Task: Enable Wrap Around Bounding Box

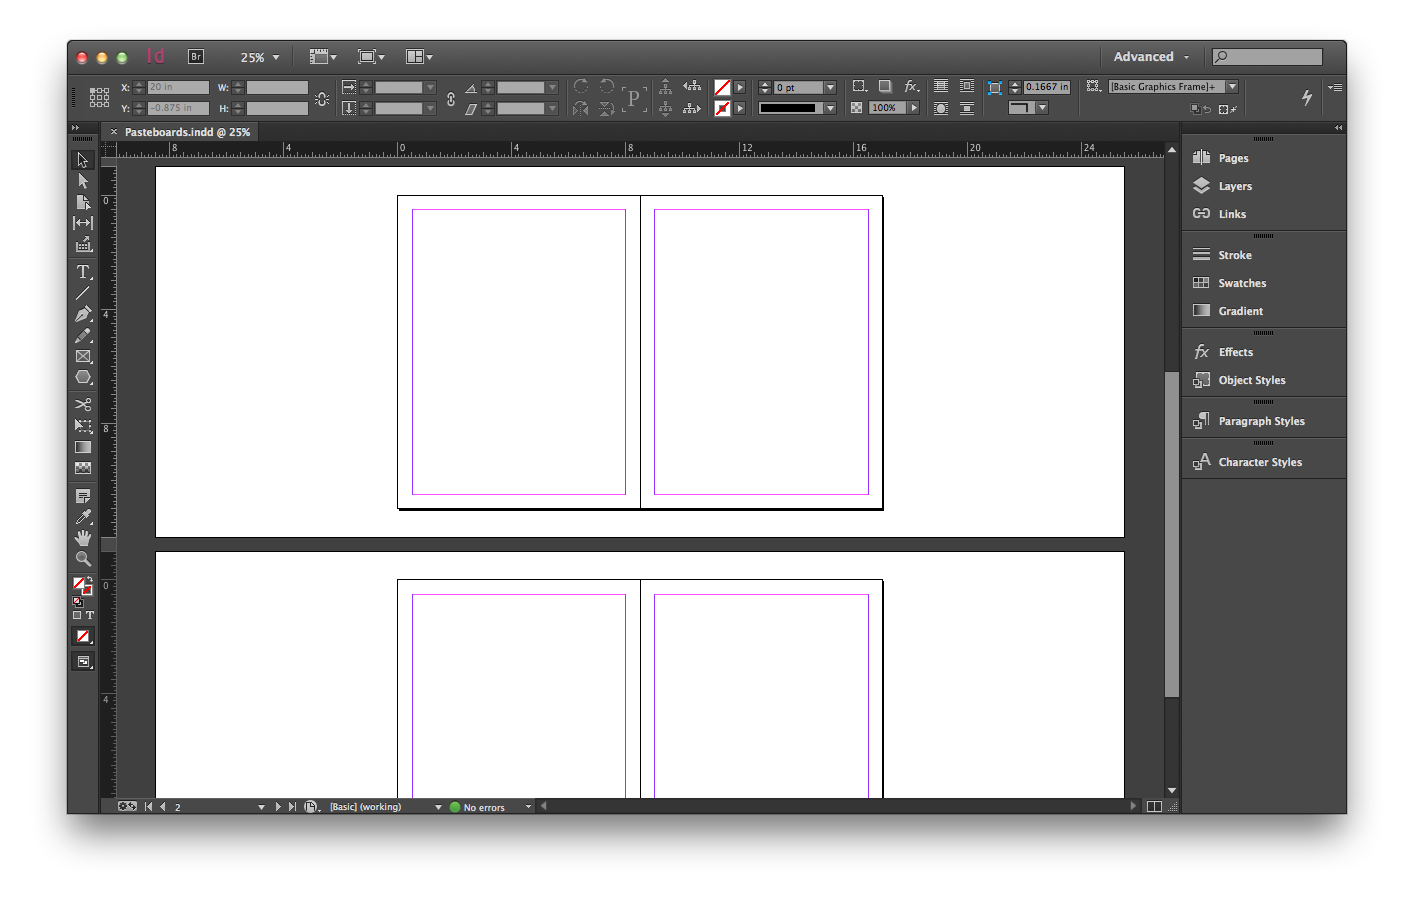Action: [x=967, y=87]
